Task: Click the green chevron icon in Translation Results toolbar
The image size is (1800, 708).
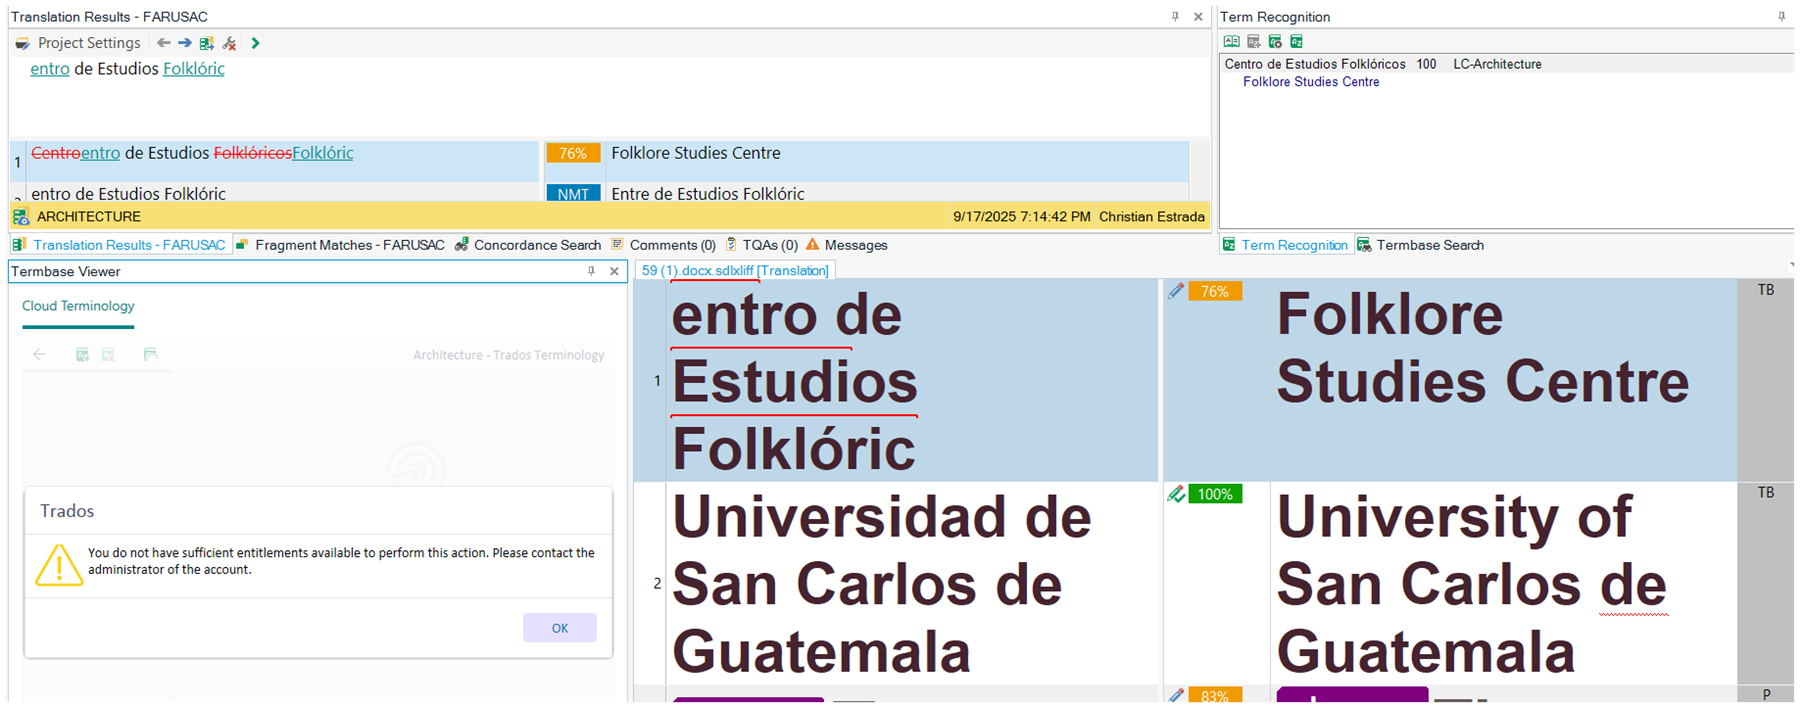Action: tap(255, 43)
